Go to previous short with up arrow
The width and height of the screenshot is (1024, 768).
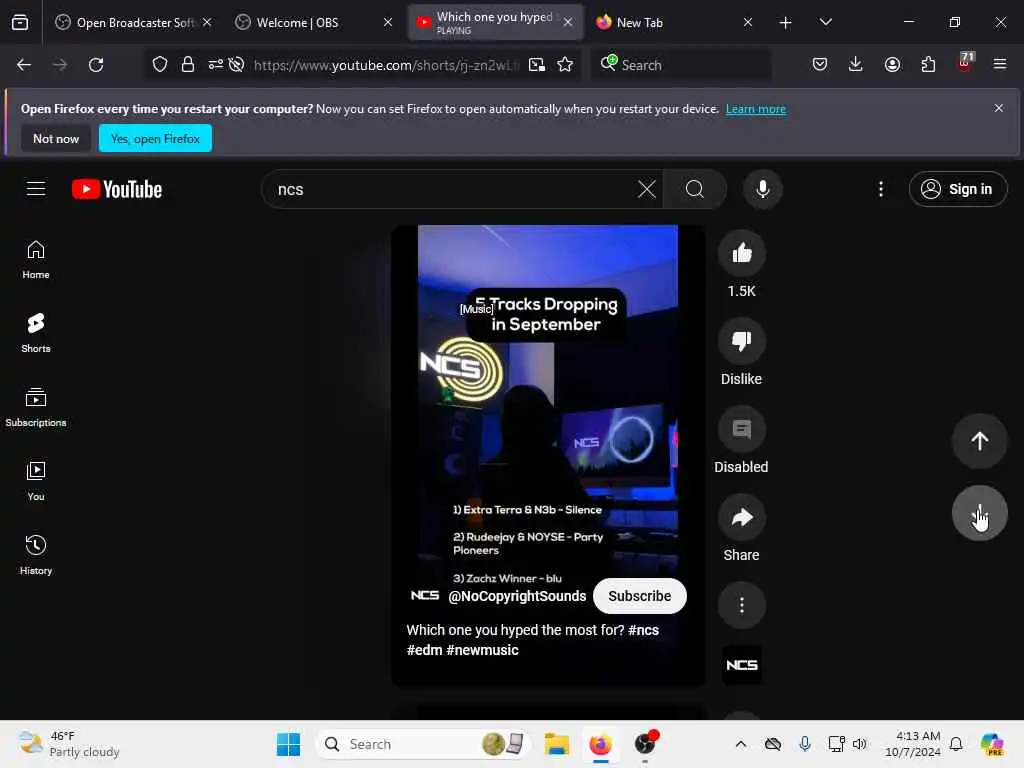(x=979, y=441)
